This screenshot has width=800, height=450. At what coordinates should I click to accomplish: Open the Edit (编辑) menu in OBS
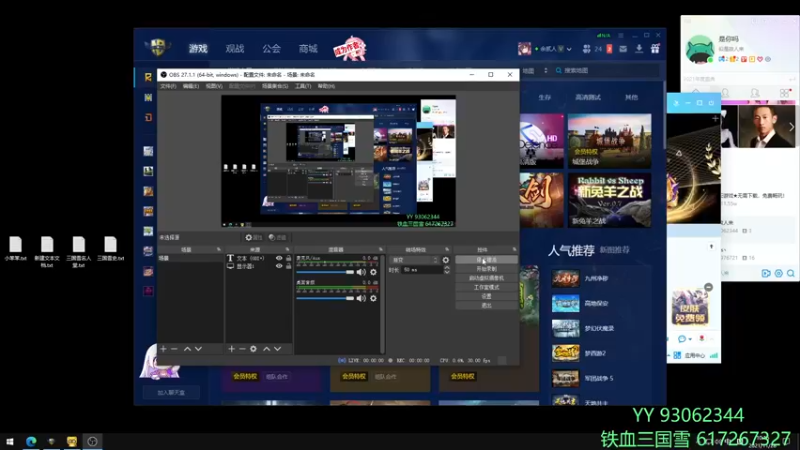coord(191,86)
